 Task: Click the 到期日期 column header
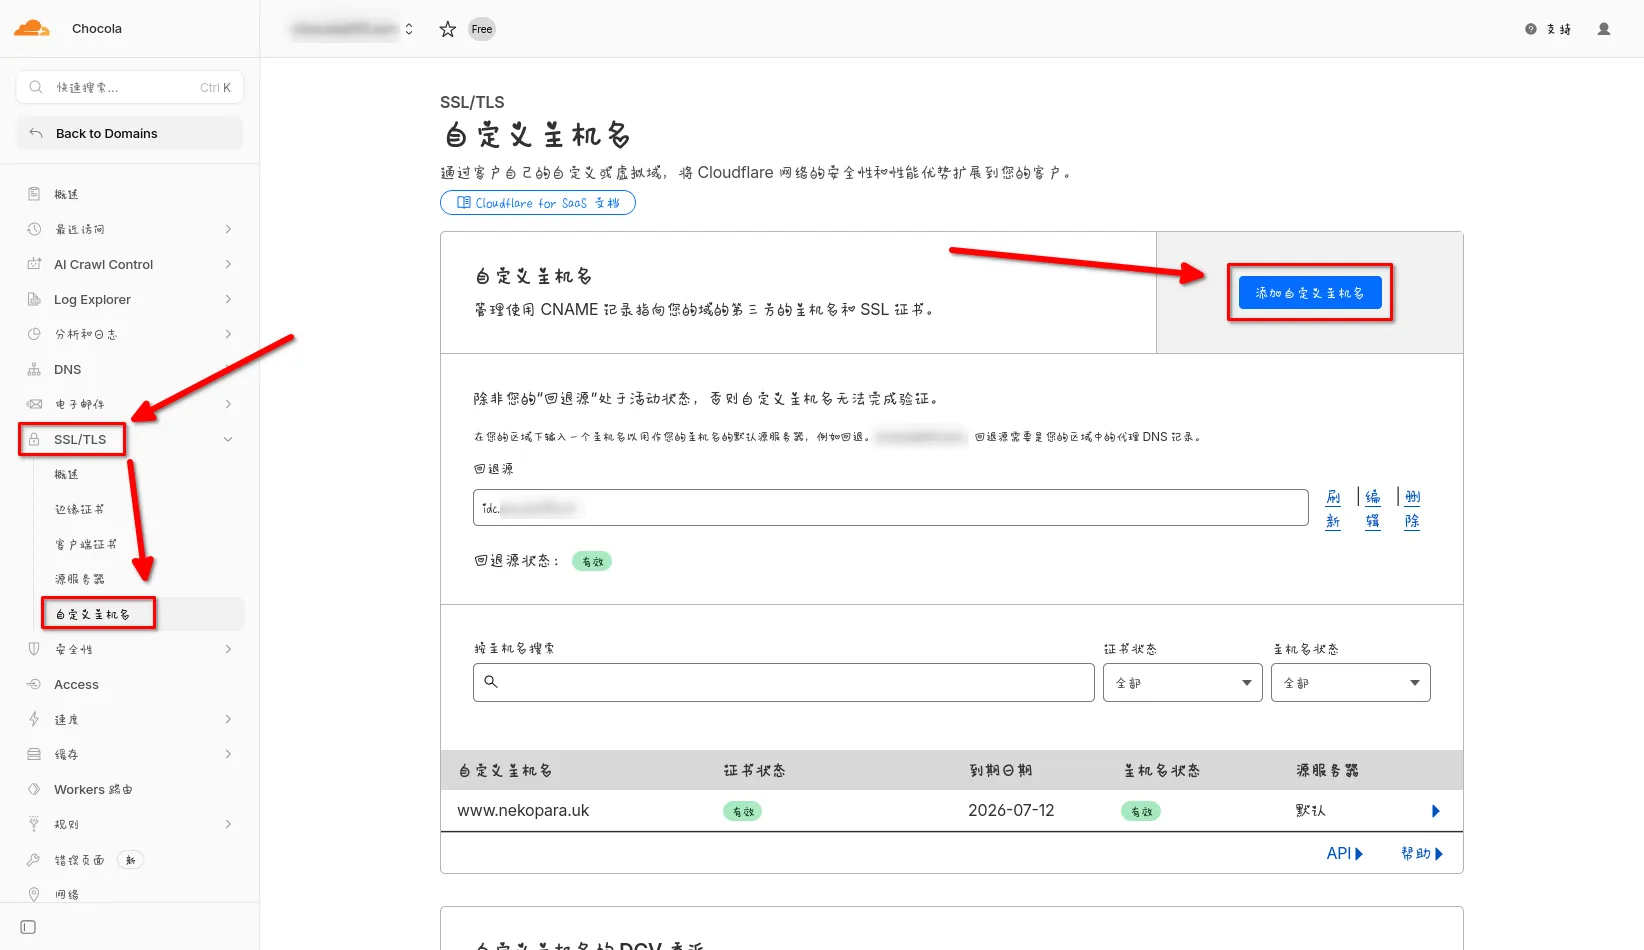[x=1001, y=771]
